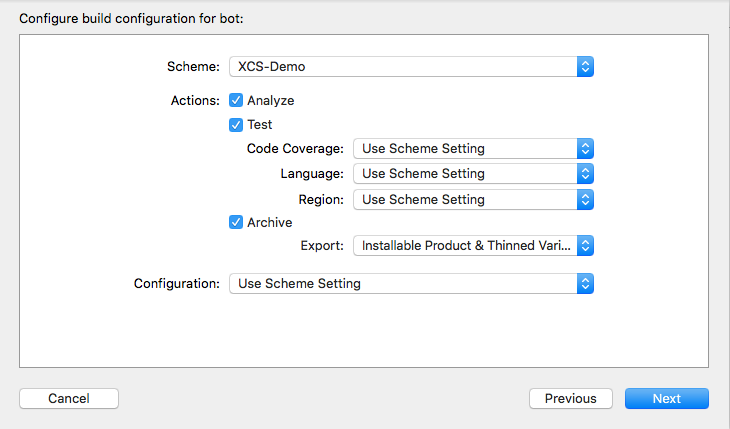Open Export 'Installable Product' dropdown

465,245
